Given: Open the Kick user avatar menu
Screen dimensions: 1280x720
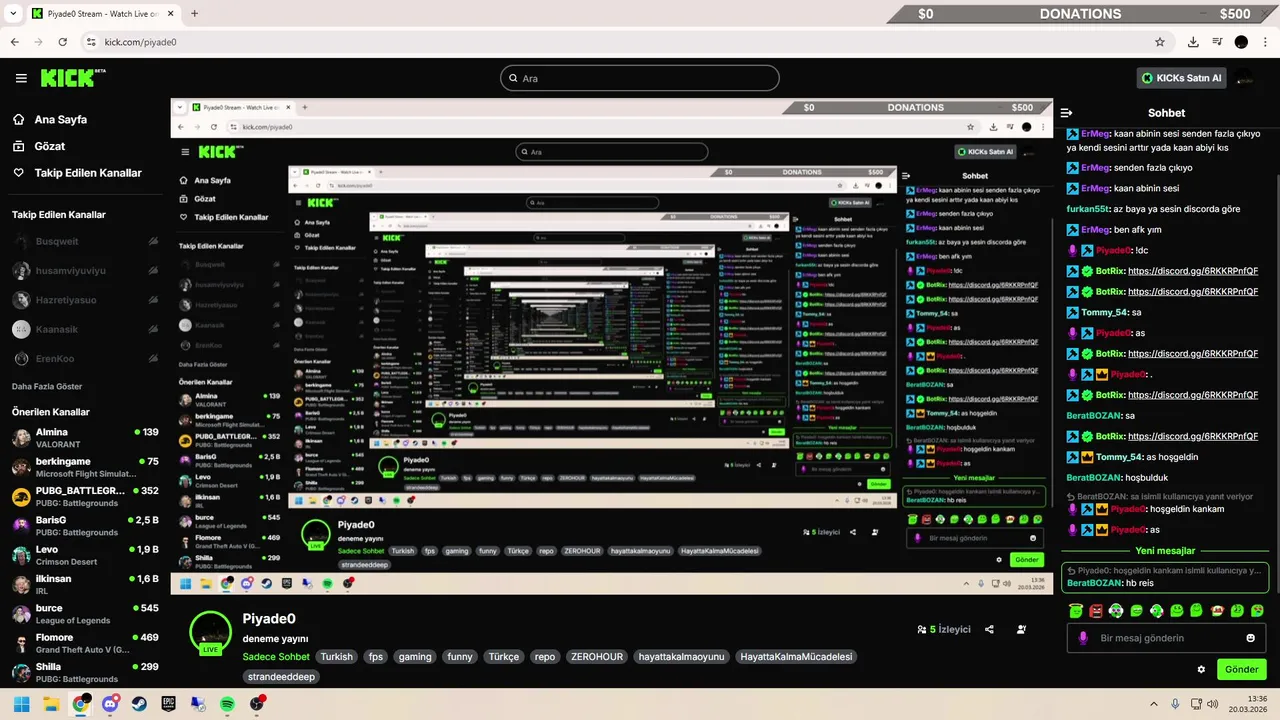Looking at the screenshot, I should [1244, 78].
